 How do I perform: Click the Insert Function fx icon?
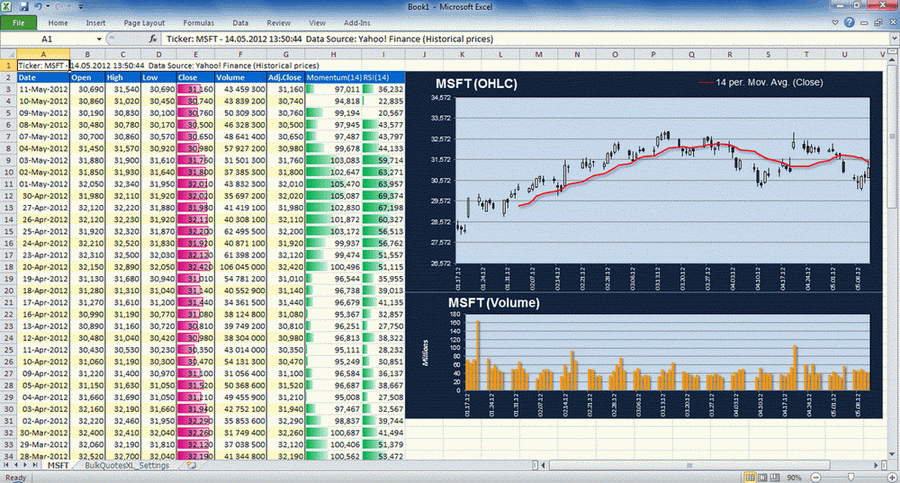(153, 38)
